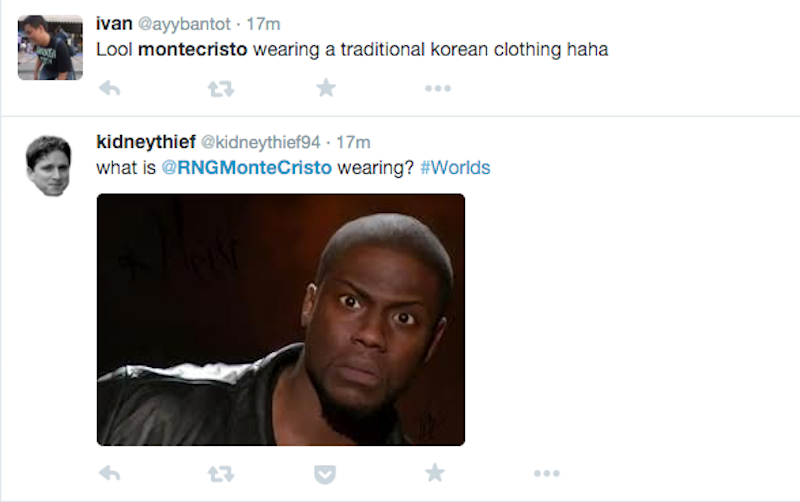This screenshot has width=800, height=502.
Task: Retweet ivan's montecristo tweet
Action: click(221, 89)
